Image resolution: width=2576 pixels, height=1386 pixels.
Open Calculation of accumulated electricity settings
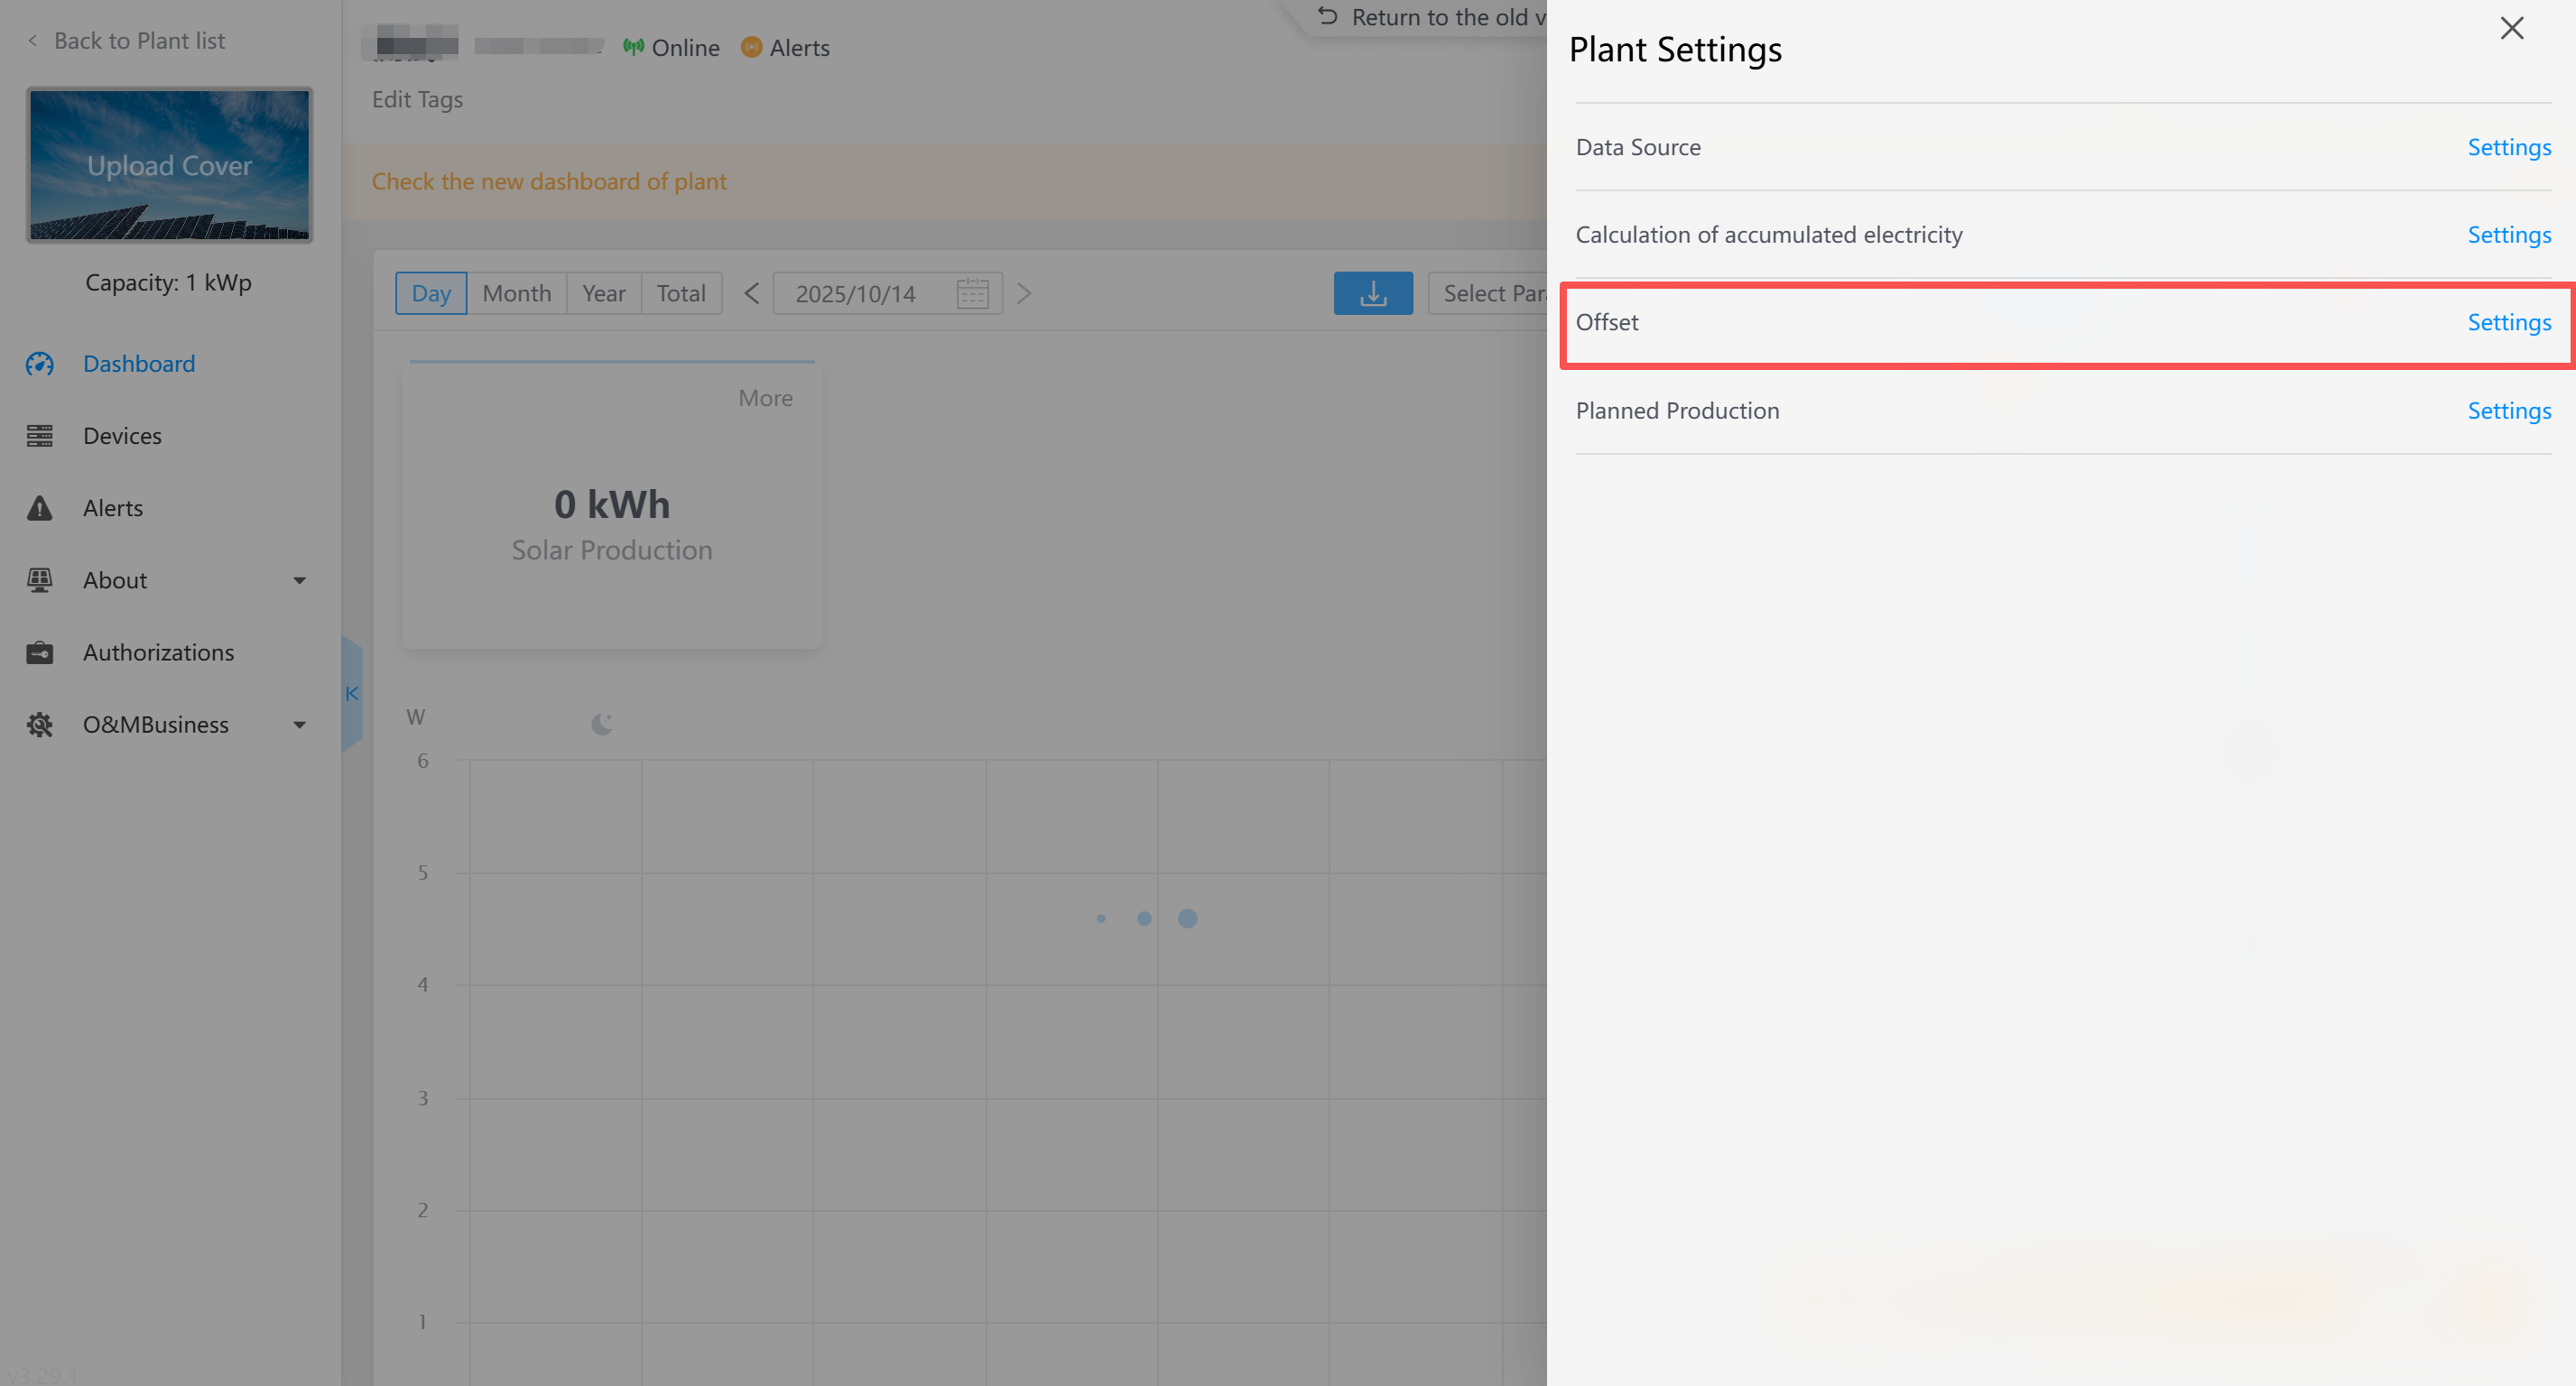tap(2508, 234)
